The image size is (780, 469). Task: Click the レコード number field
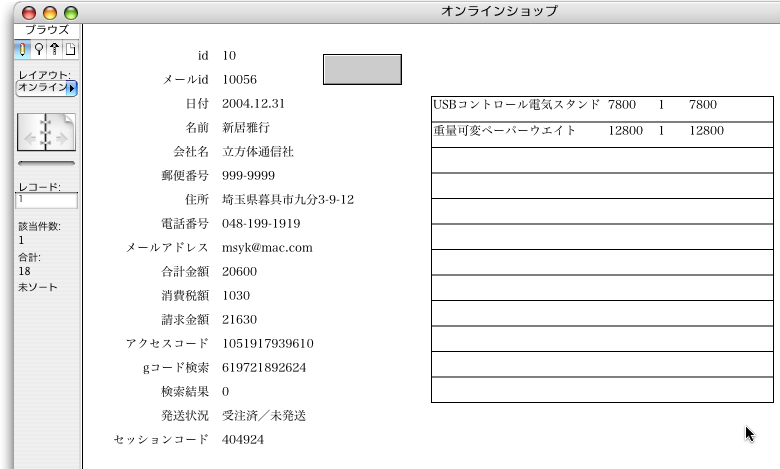[x=46, y=200]
